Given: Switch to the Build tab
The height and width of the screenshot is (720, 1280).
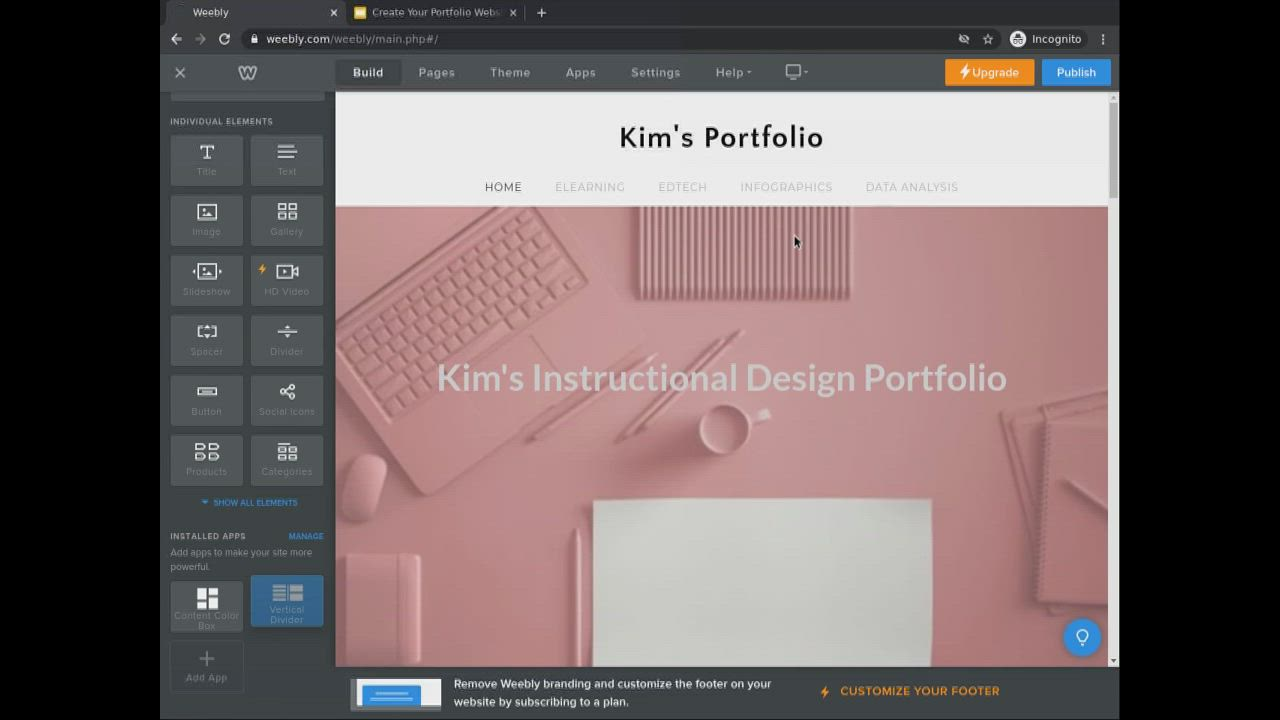Looking at the screenshot, I should tap(368, 72).
